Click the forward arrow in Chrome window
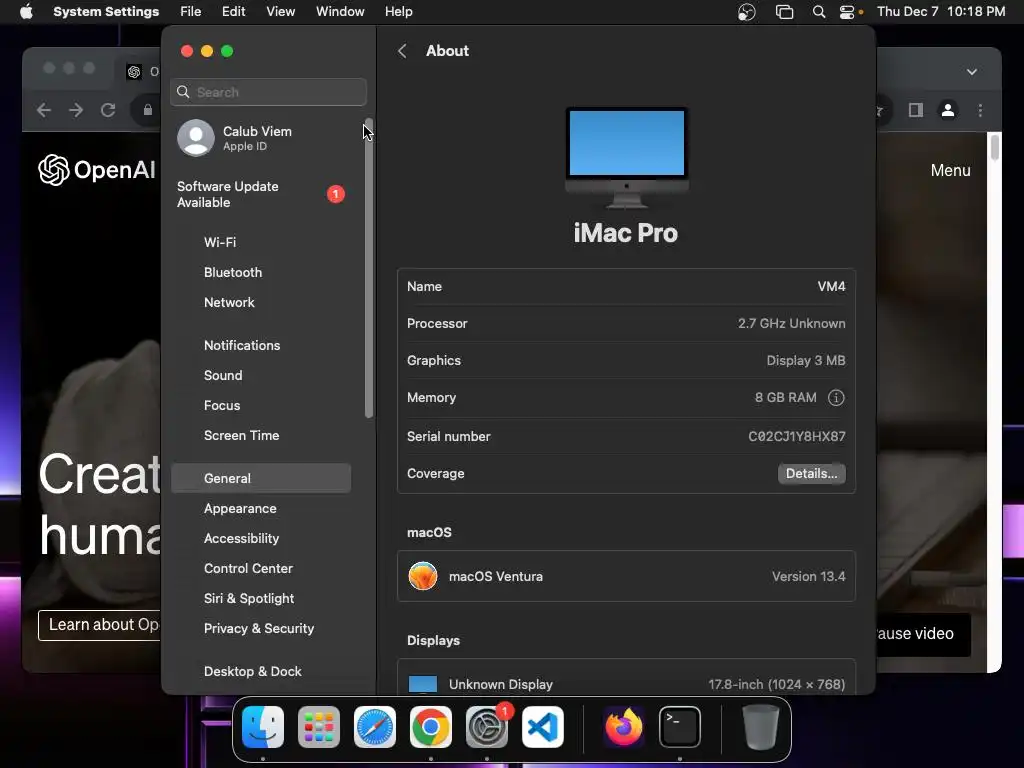Viewport: 1024px width, 768px height. (x=76, y=110)
